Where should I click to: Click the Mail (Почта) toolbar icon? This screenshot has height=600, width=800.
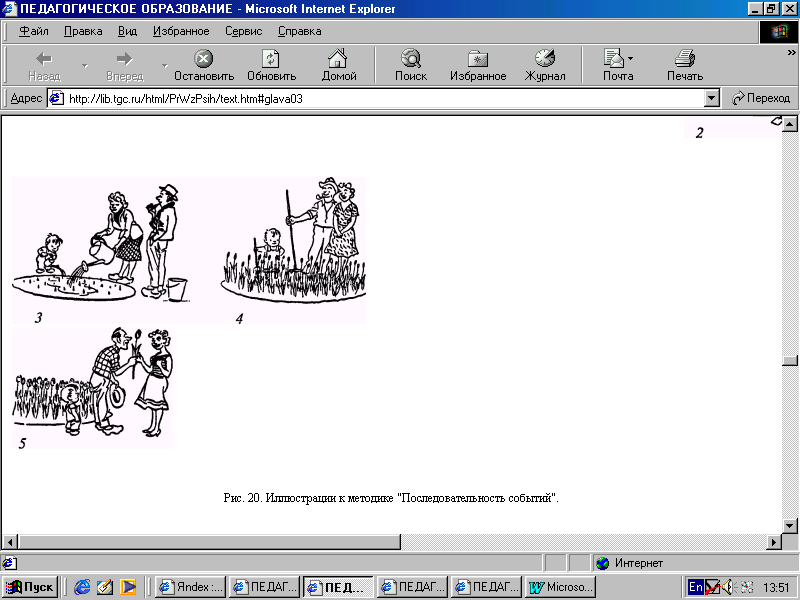pyautogui.click(x=614, y=59)
